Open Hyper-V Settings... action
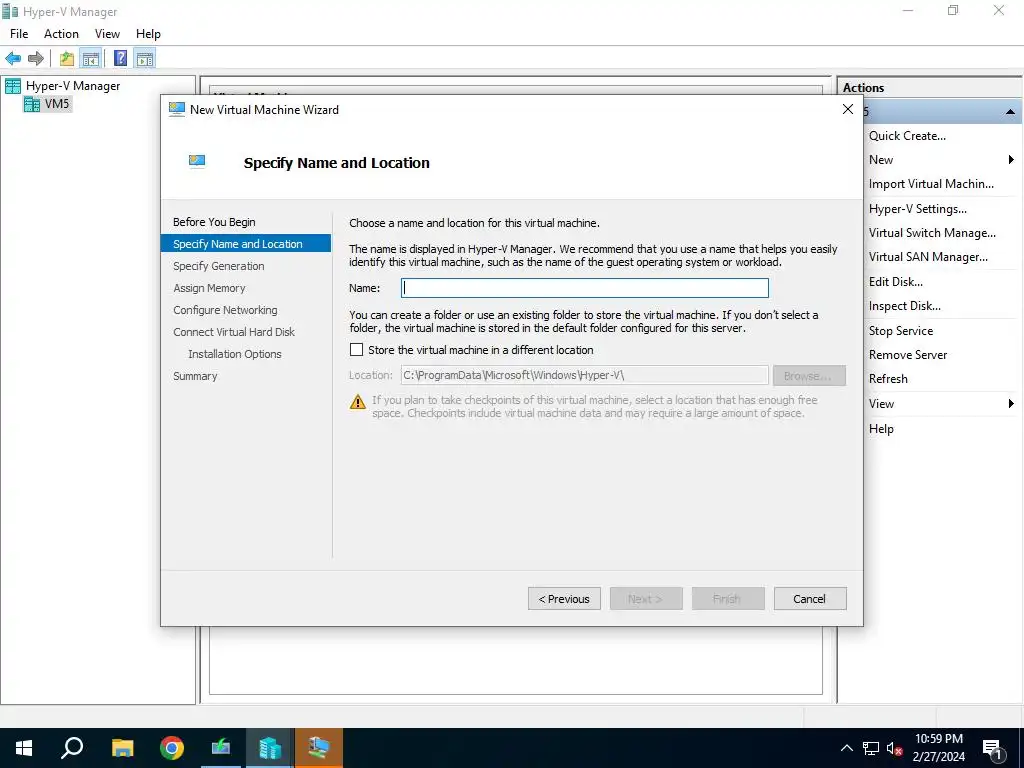This screenshot has width=1024, height=768. [x=918, y=209]
